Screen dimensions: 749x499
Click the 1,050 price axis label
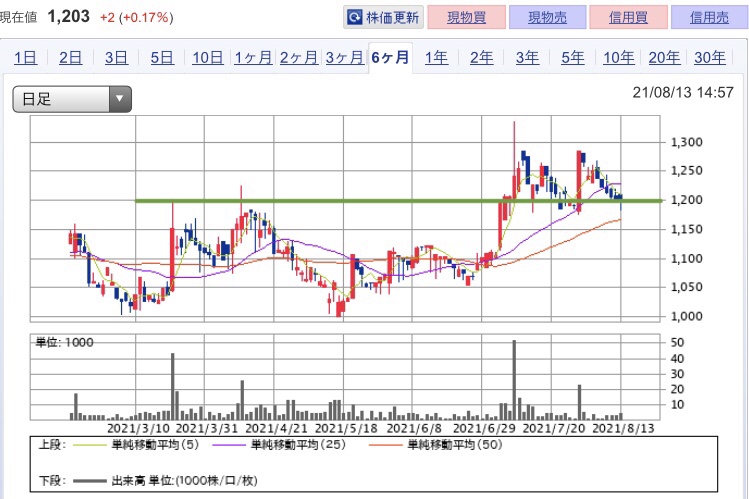click(687, 287)
